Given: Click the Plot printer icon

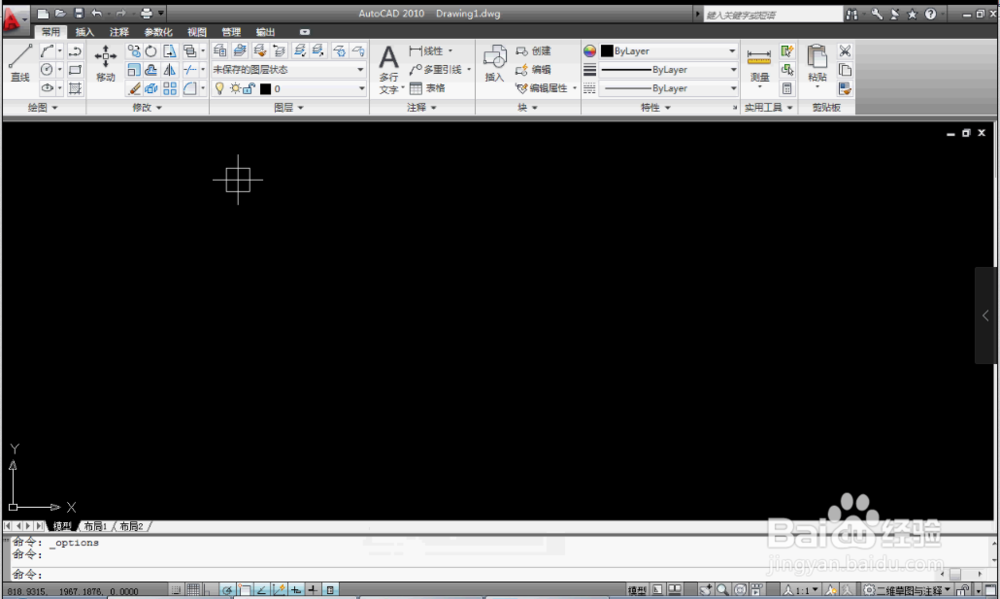Looking at the screenshot, I should tap(146, 13).
